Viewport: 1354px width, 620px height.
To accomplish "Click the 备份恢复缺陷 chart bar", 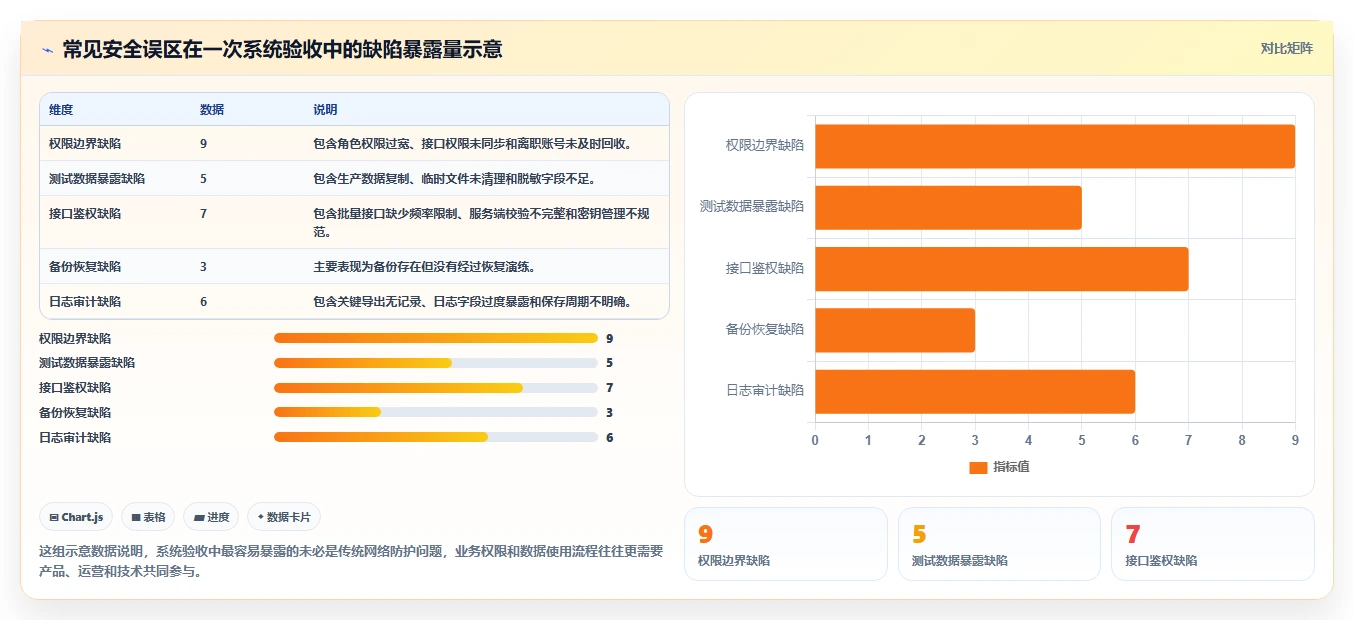I will tap(895, 330).
